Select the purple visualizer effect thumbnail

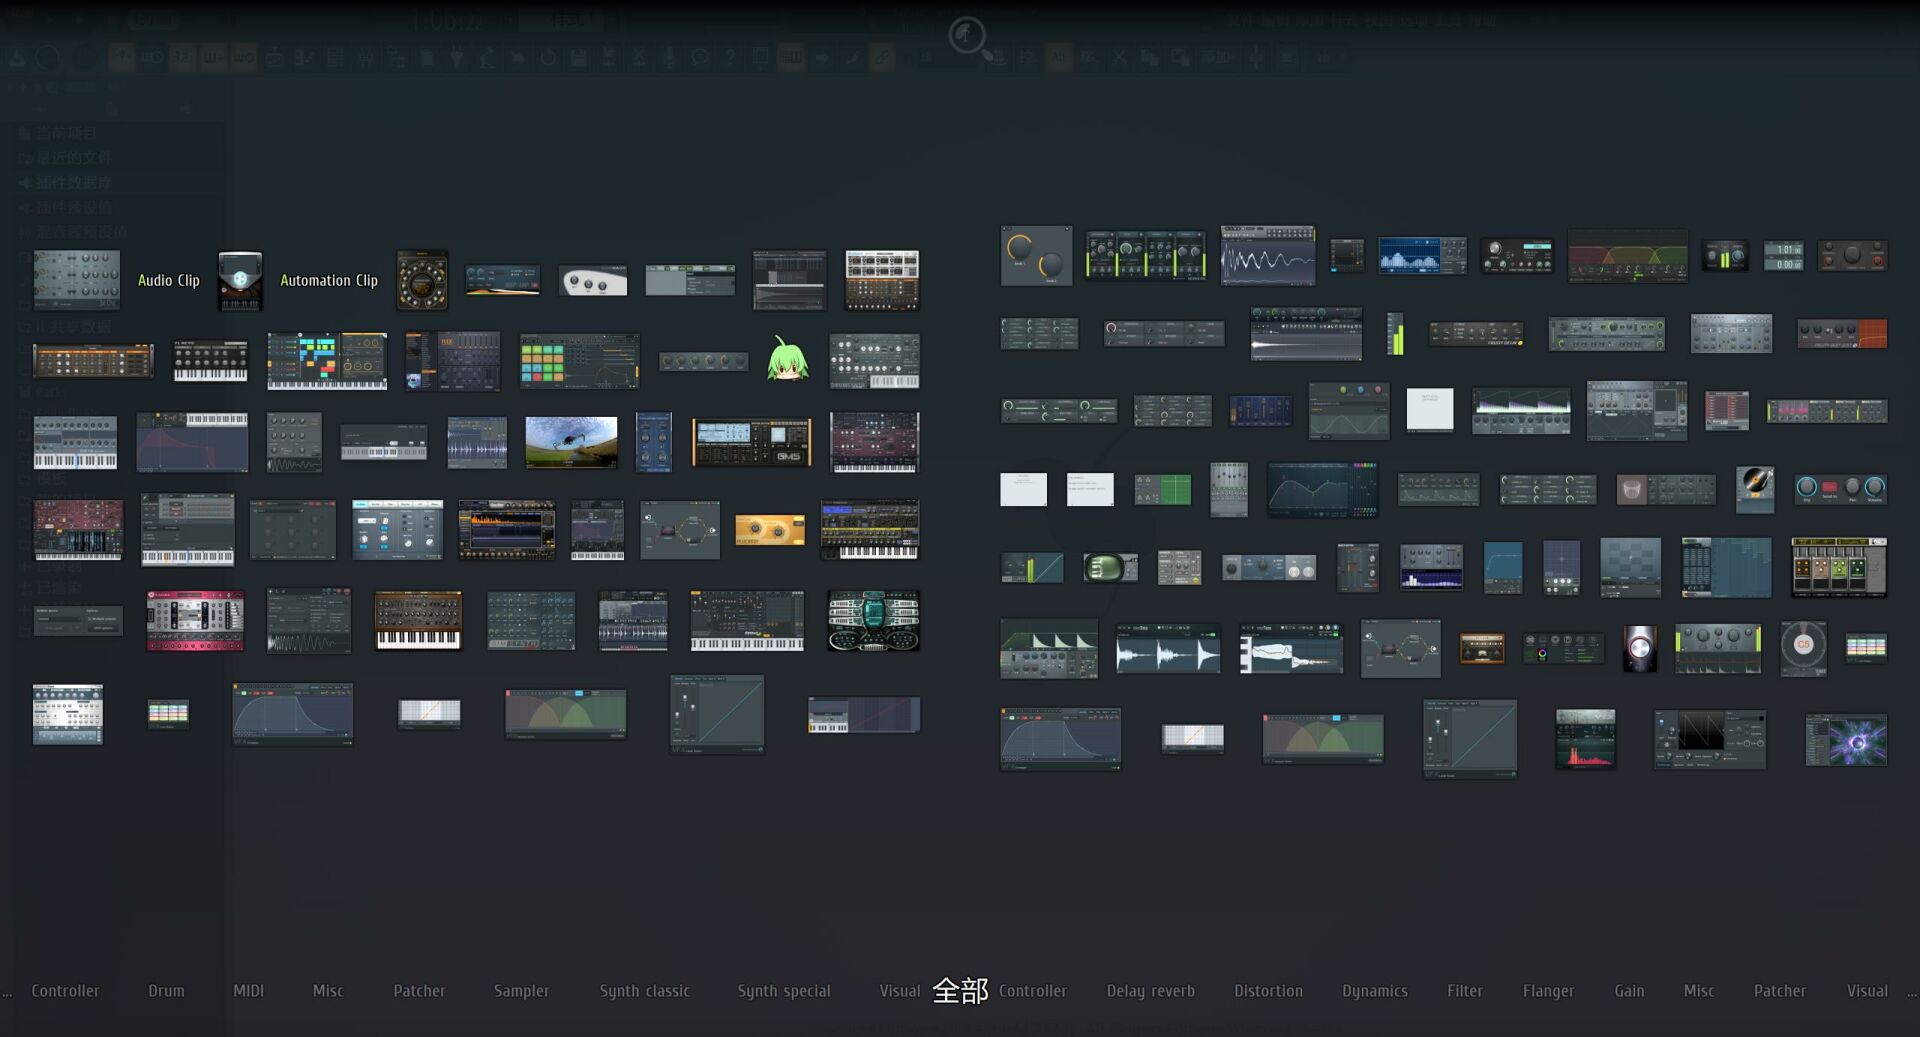1846,740
